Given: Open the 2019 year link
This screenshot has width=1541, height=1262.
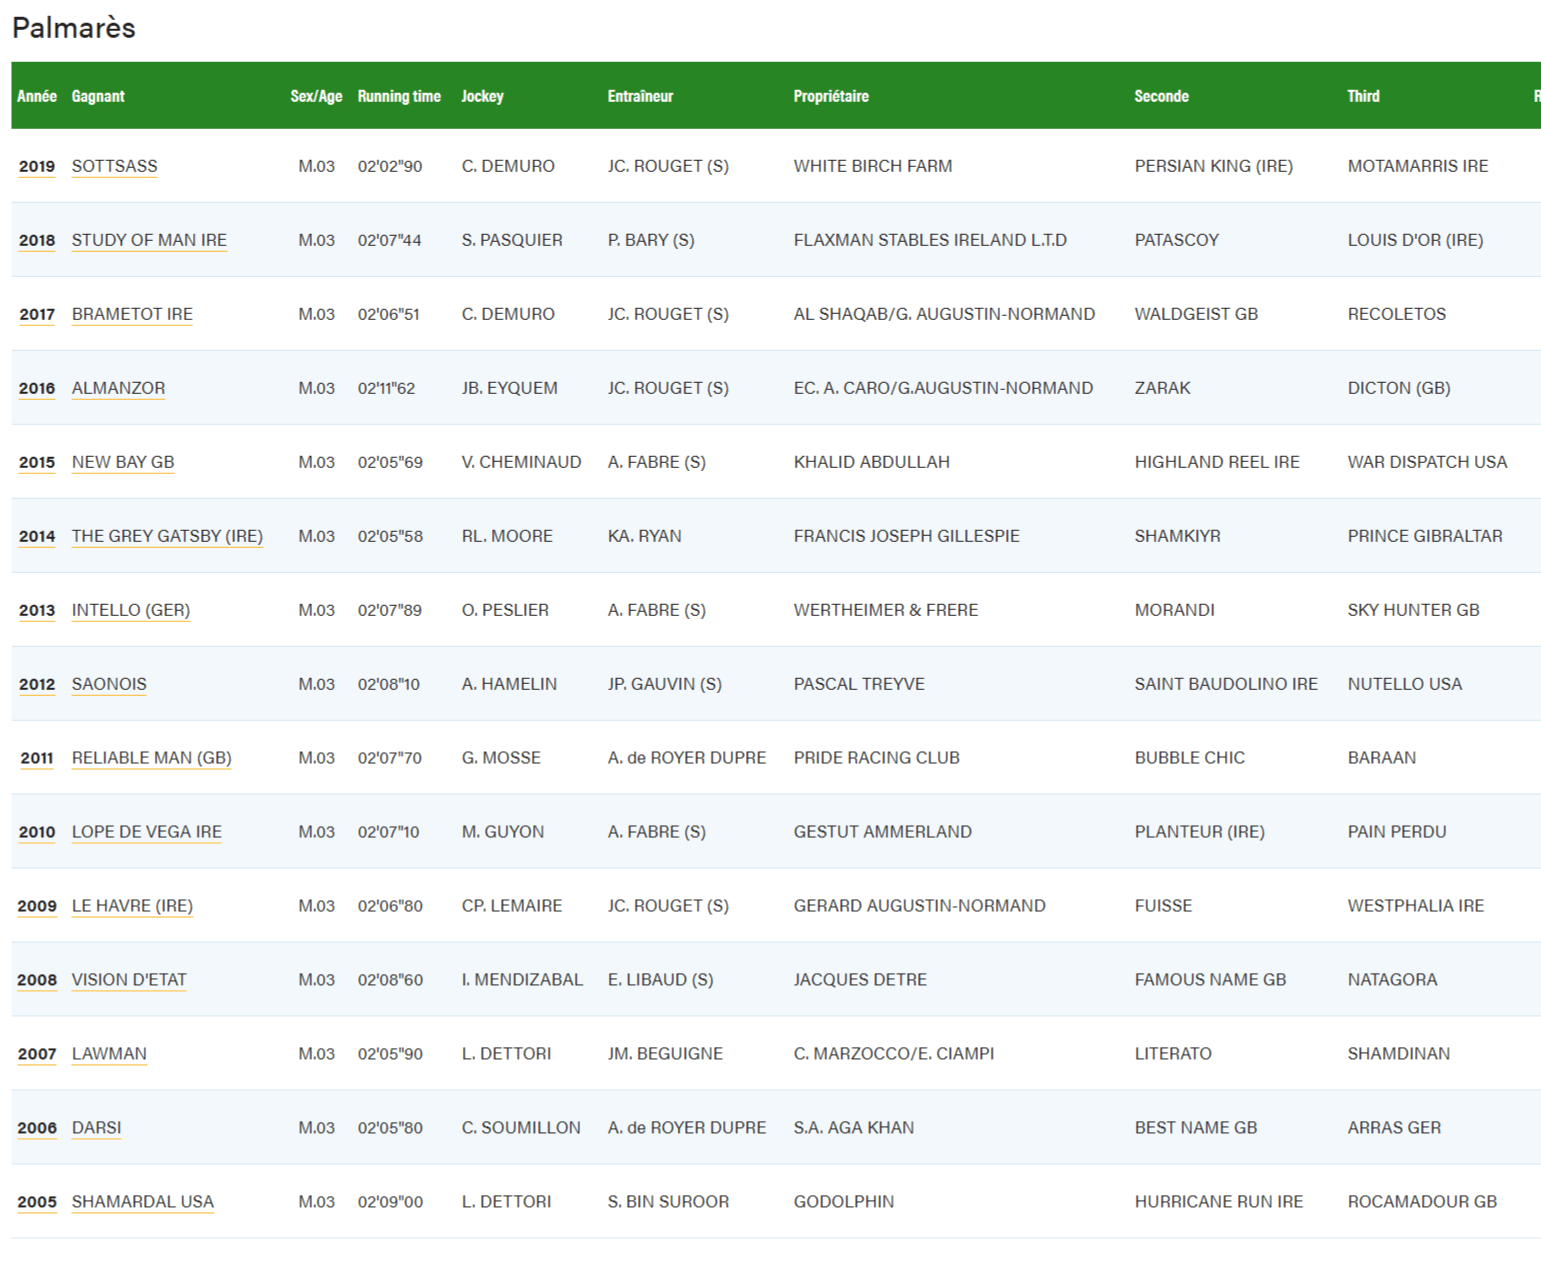Looking at the screenshot, I should (x=37, y=166).
